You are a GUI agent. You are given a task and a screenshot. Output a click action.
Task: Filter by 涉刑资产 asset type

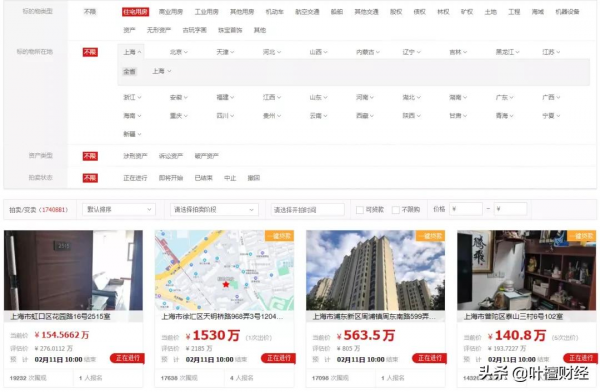[x=135, y=156]
